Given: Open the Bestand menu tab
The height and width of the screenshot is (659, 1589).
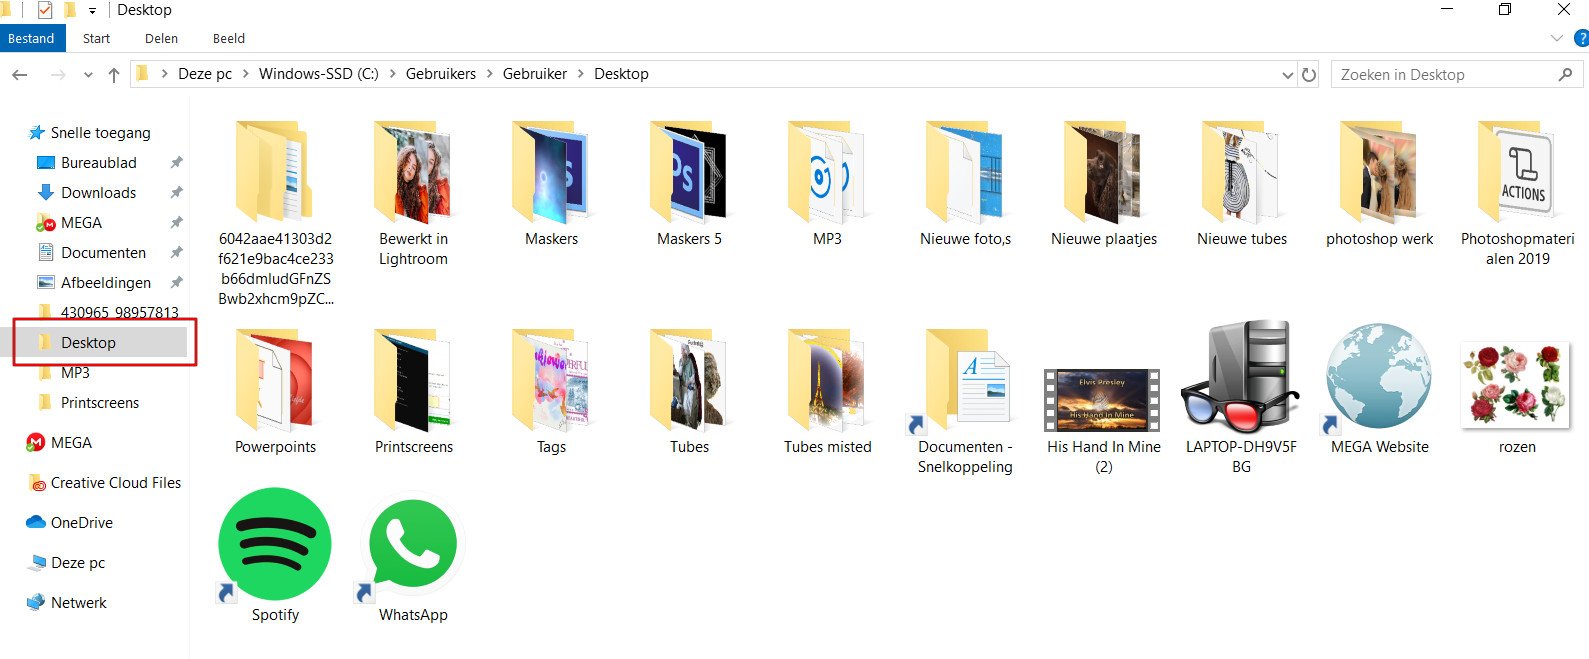Looking at the screenshot, I should pyautogui.click(x=32, y=38).
